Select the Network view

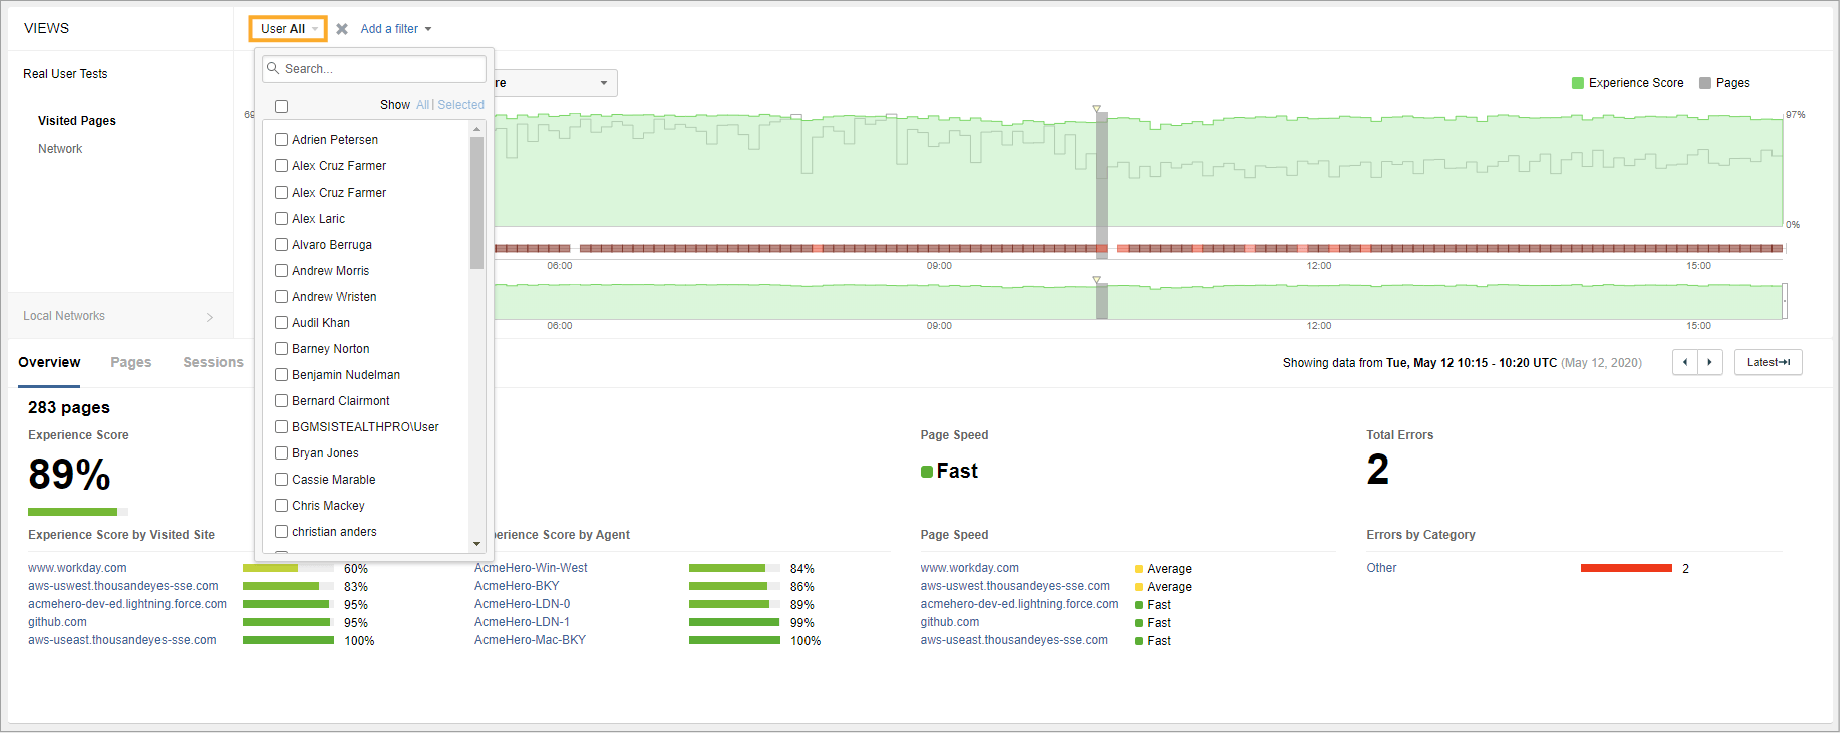click(60, 149)
